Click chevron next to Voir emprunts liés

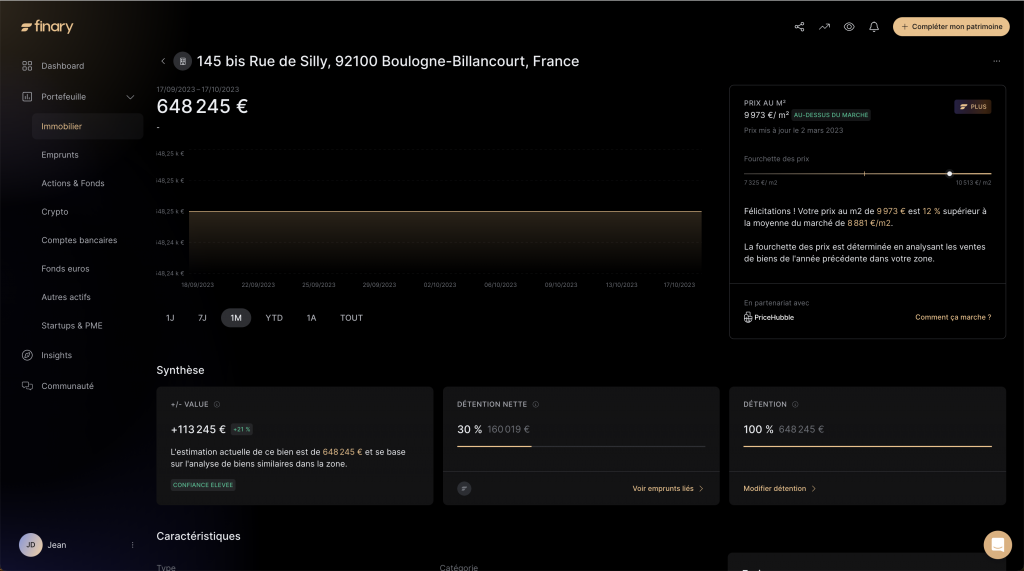701,489
